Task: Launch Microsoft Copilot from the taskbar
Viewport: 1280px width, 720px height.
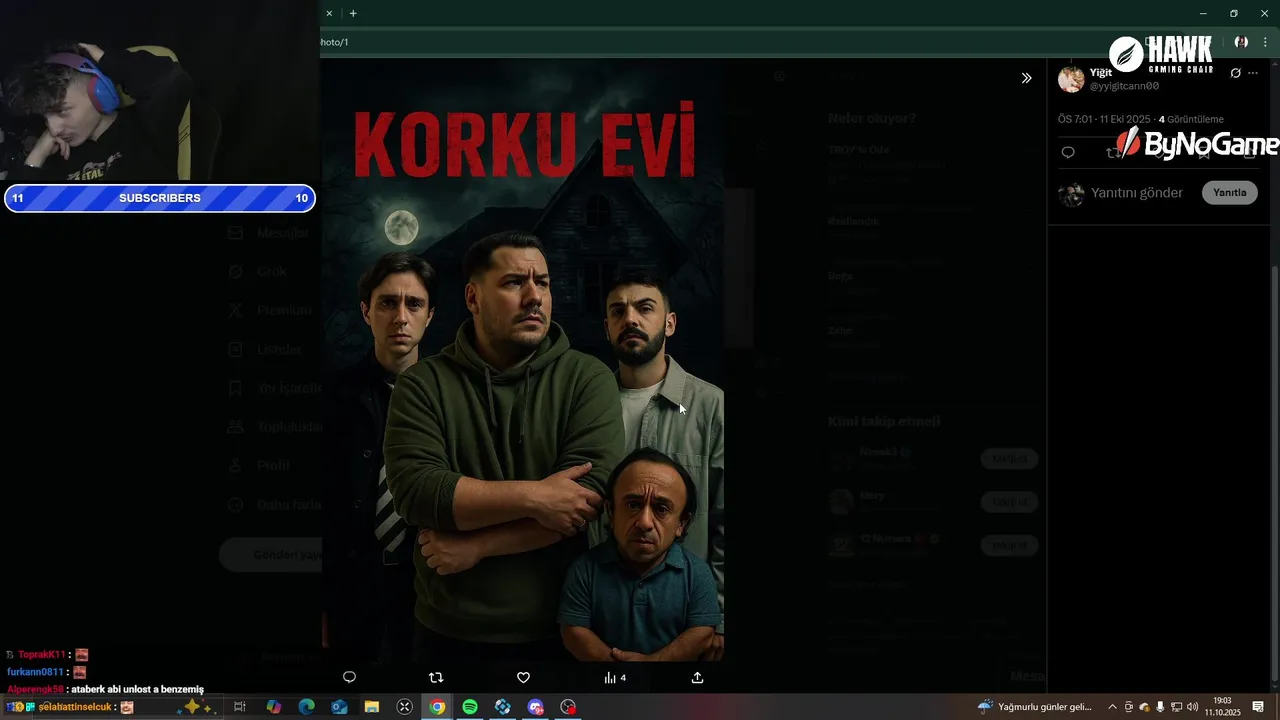Action: tap(274, 707)
